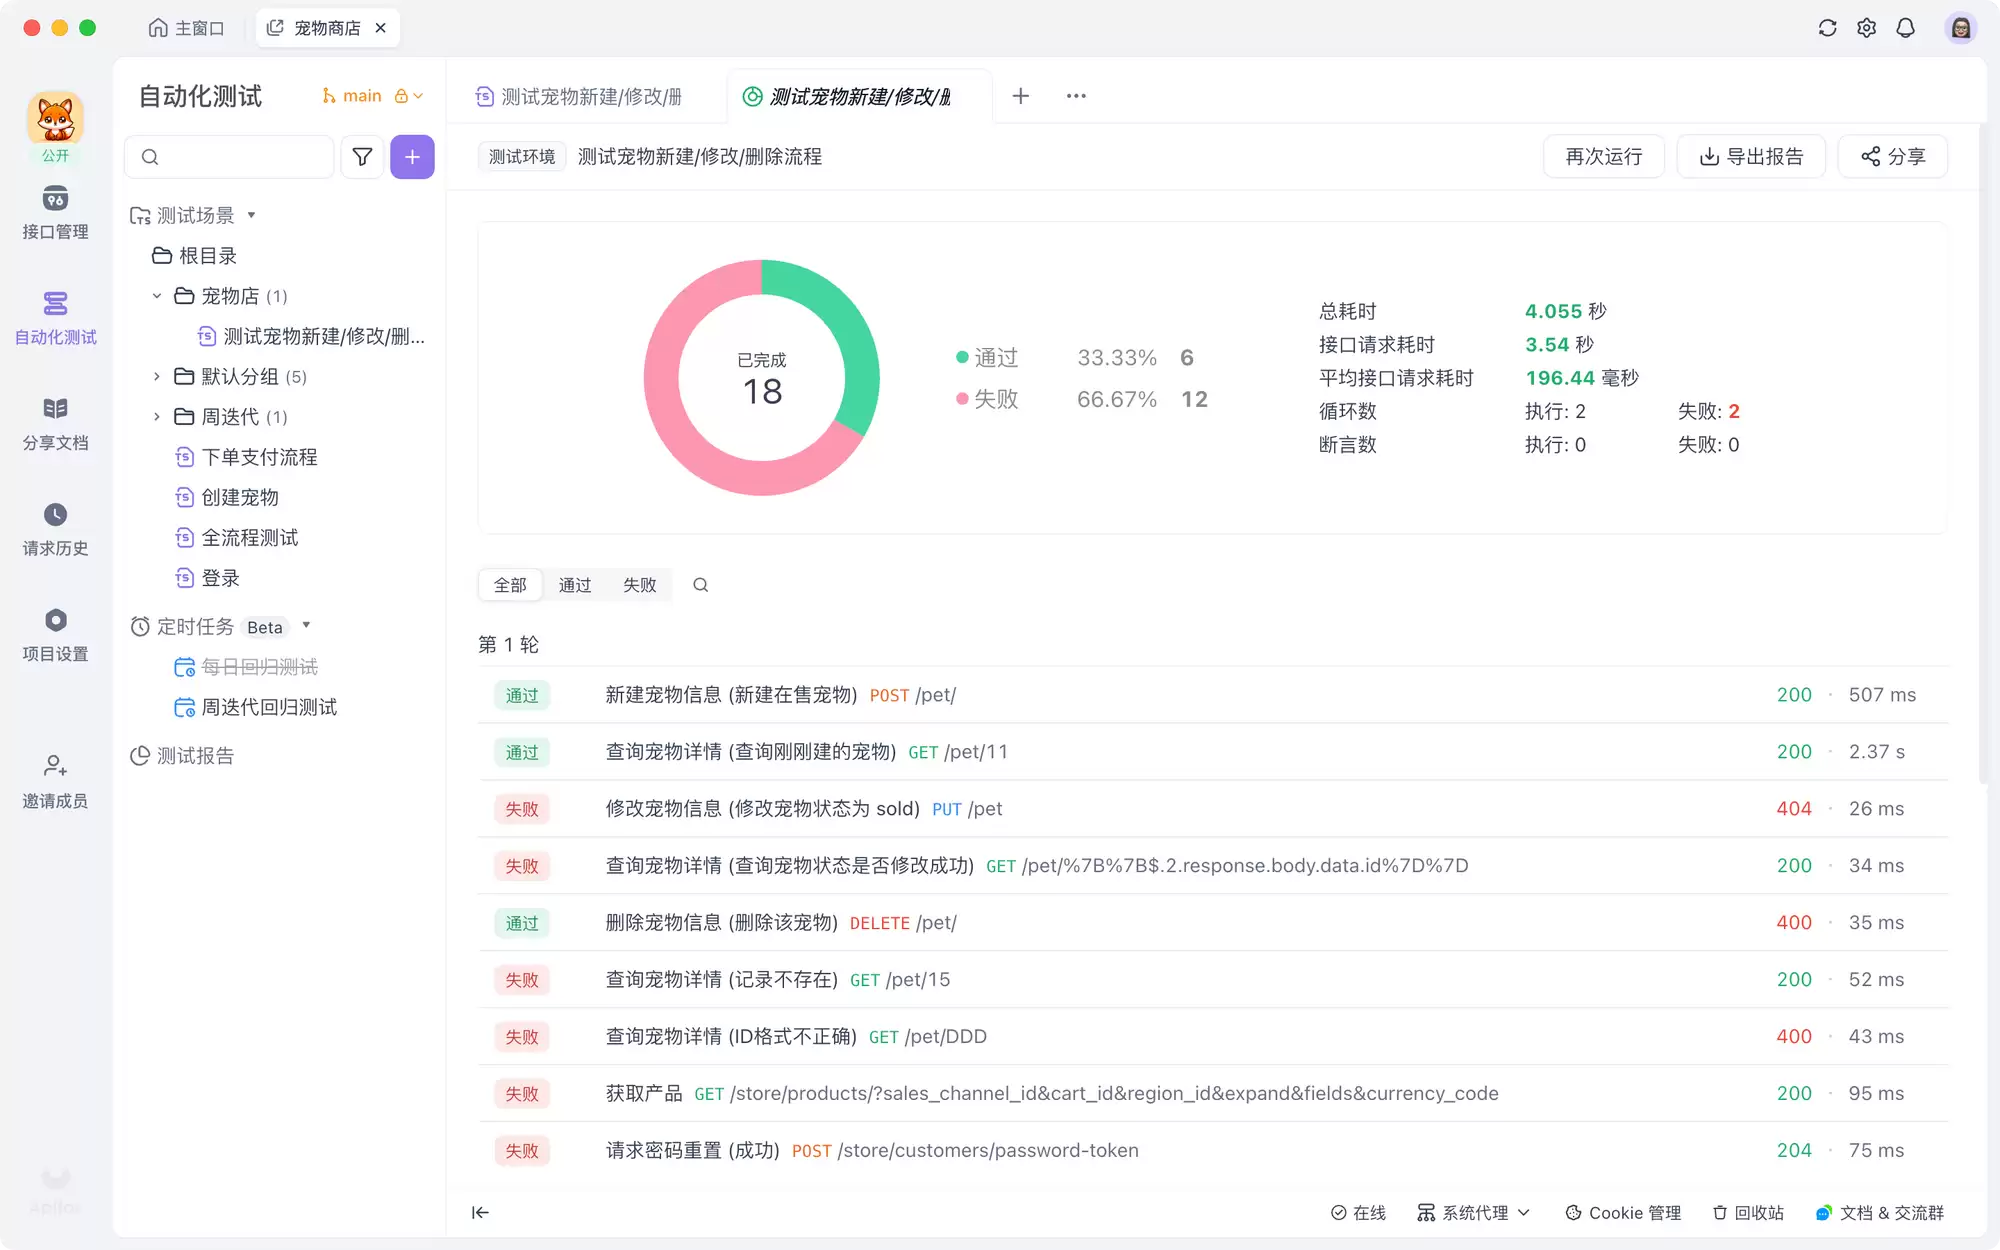Click the search icon beside 失败 filter
Screen dimensions: 2000x1250
pos(701,585)
